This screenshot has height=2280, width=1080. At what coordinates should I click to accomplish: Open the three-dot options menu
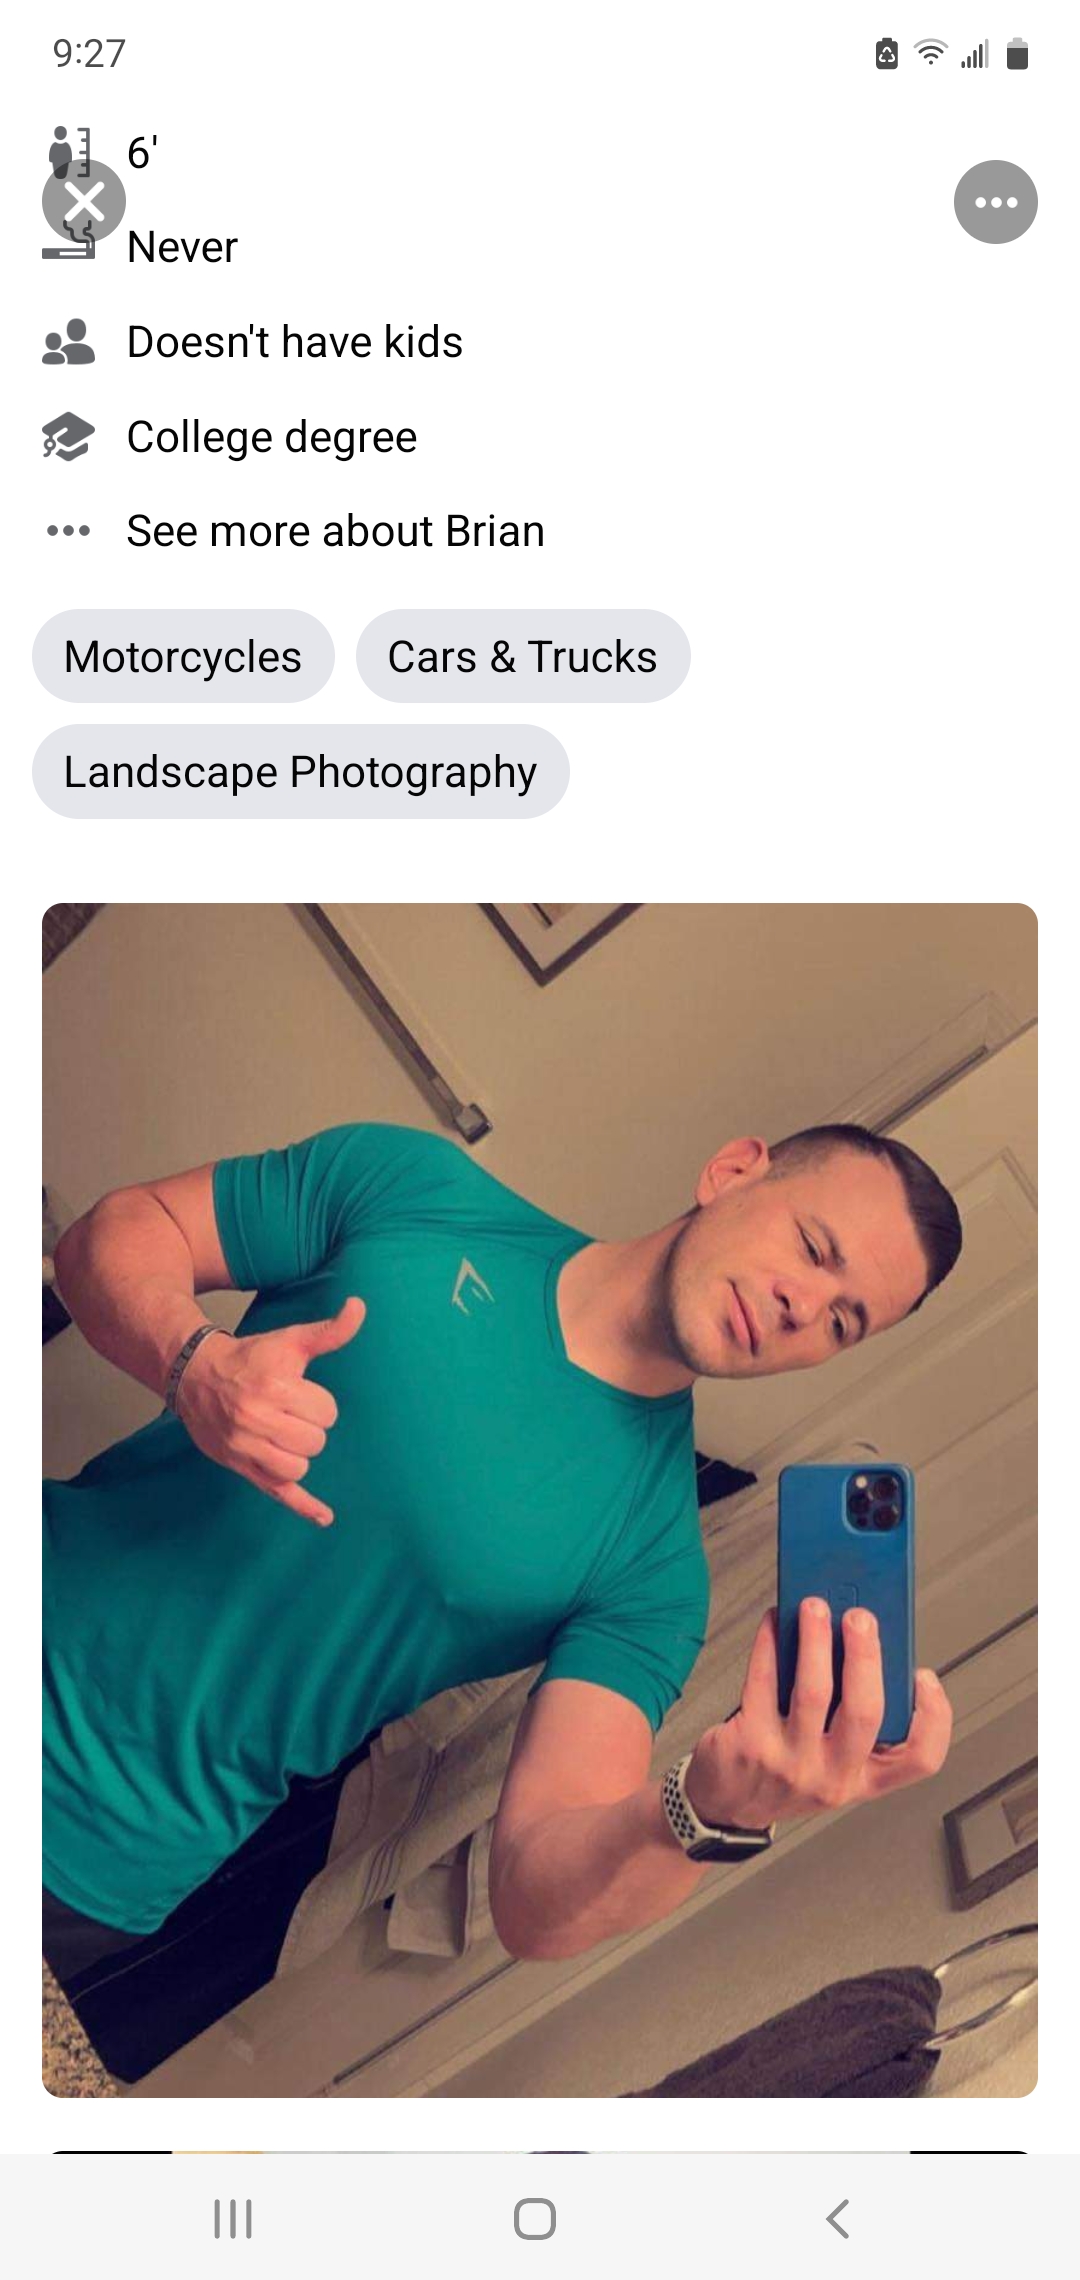[x=995, y=202]
